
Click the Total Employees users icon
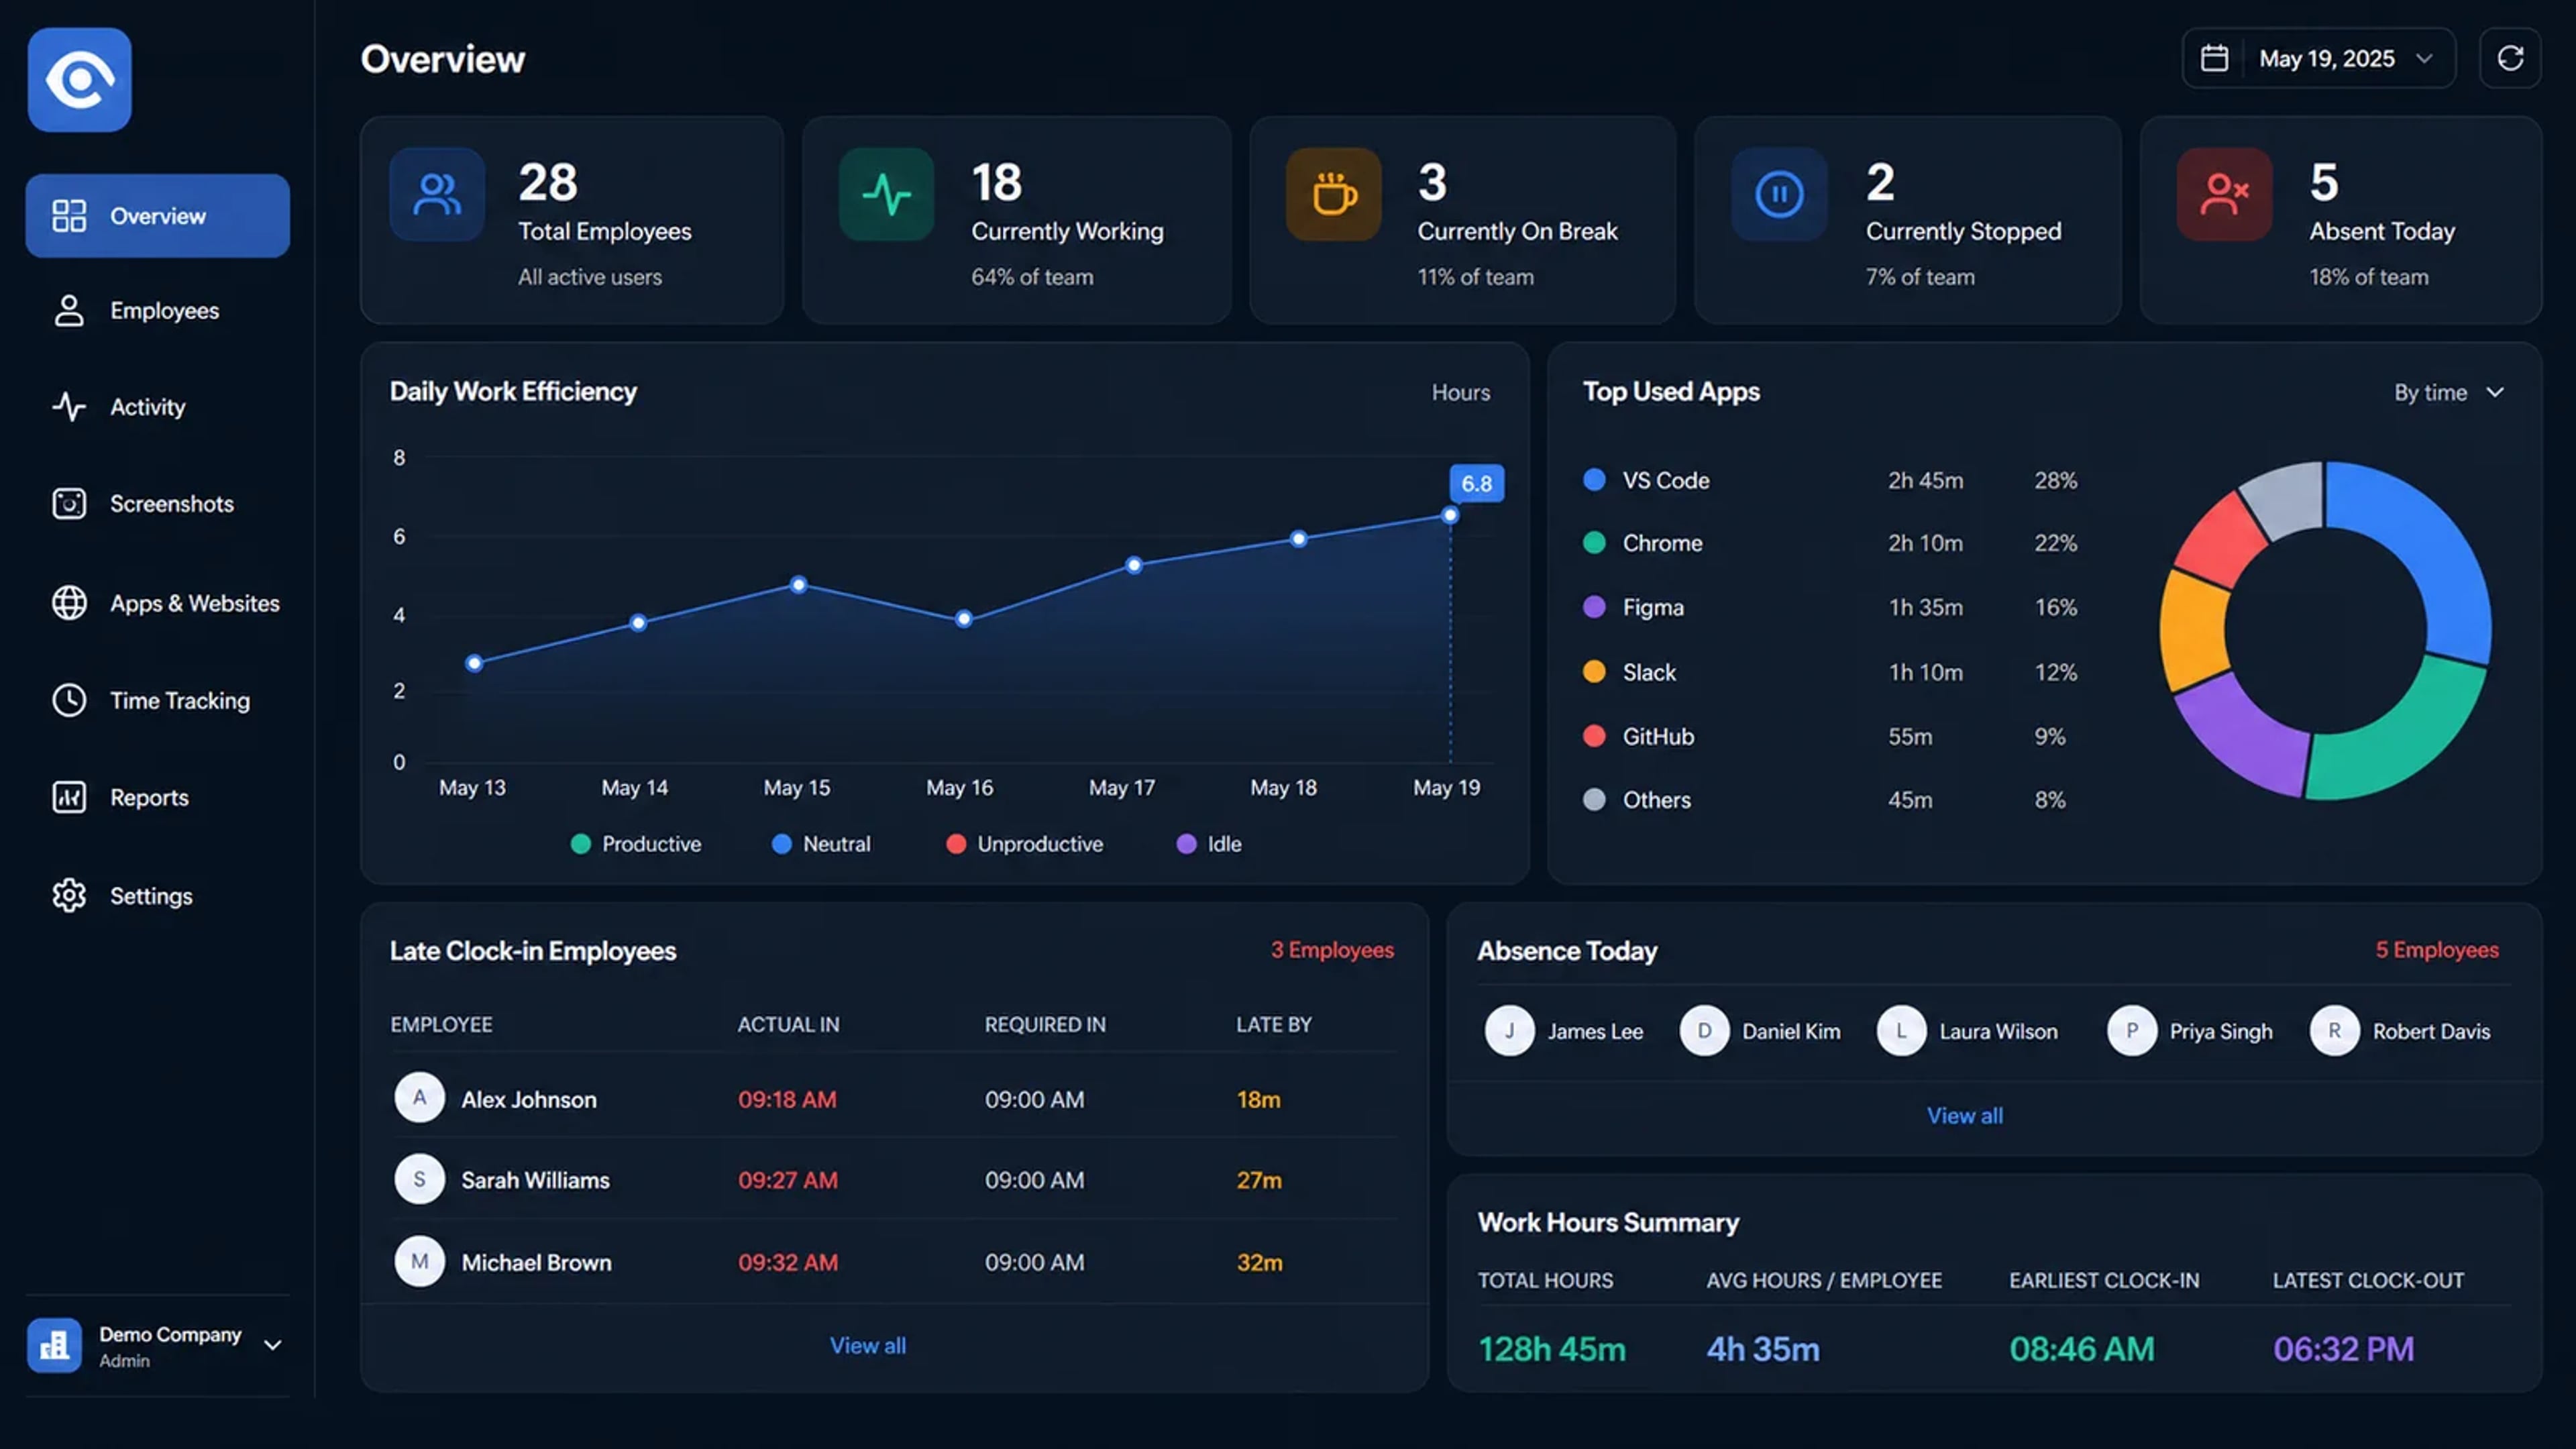(x=437, y=194)
